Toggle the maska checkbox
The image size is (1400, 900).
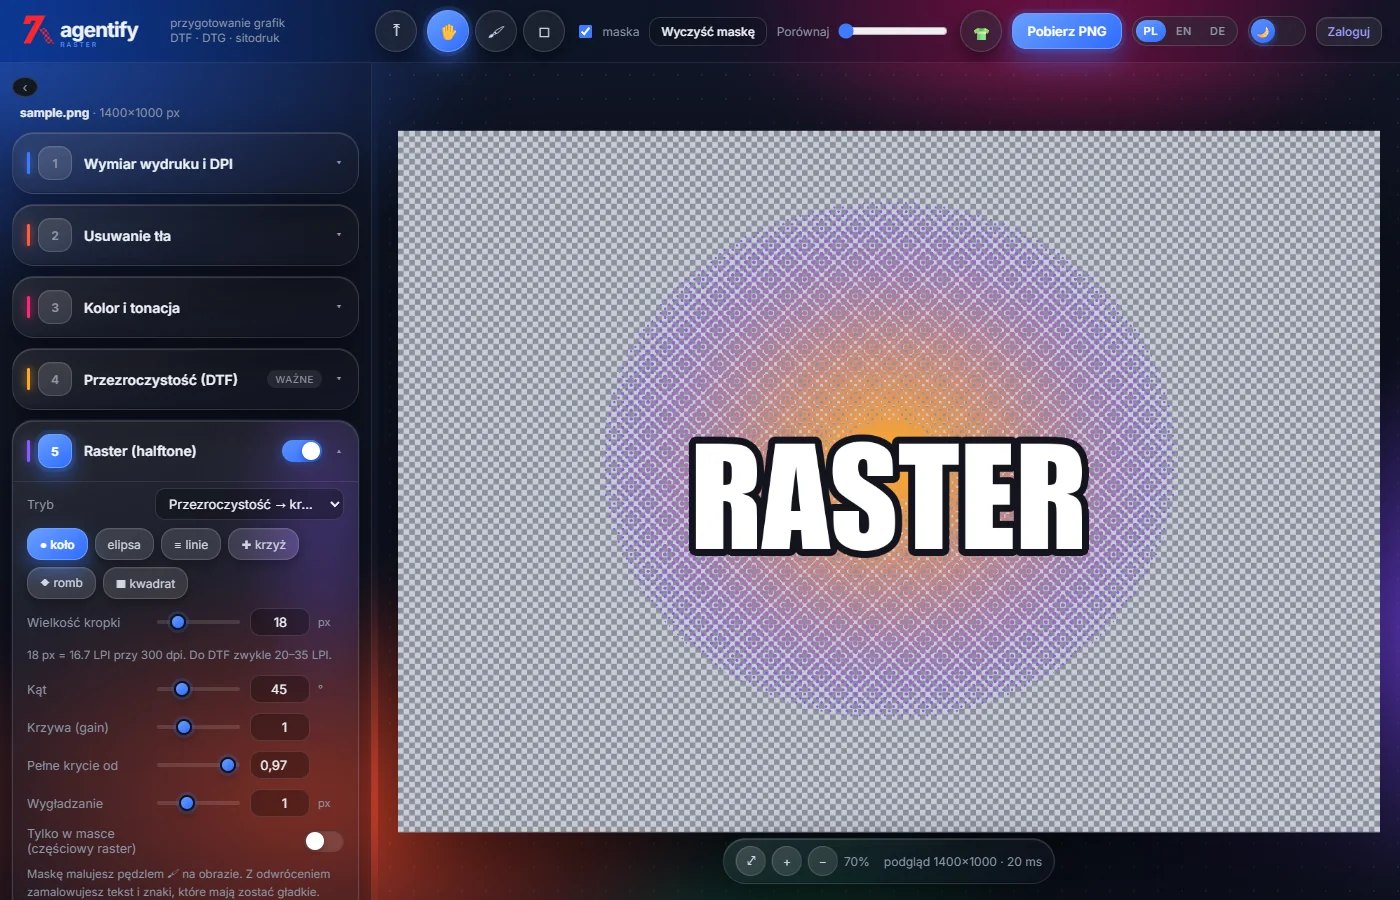click(x=586, y=31)
